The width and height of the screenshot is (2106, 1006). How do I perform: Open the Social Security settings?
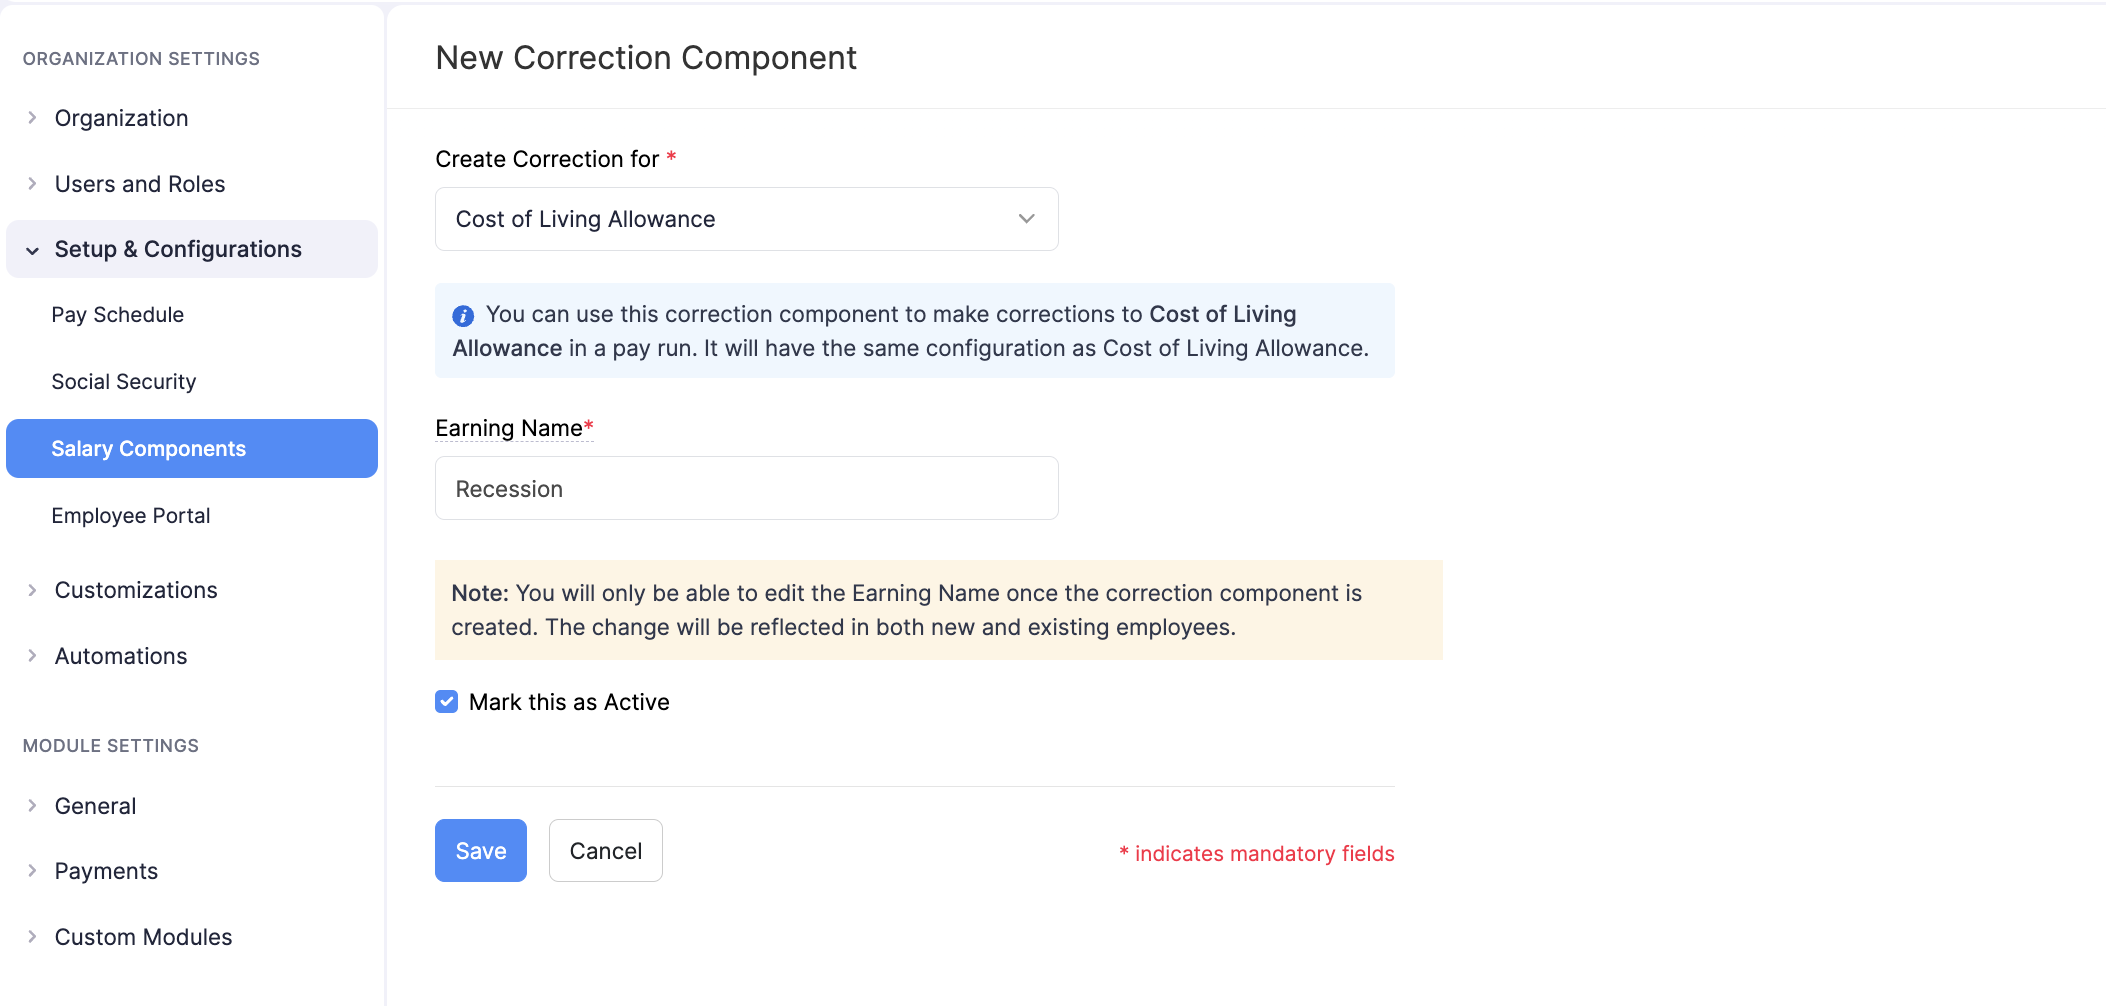[123, 381]
